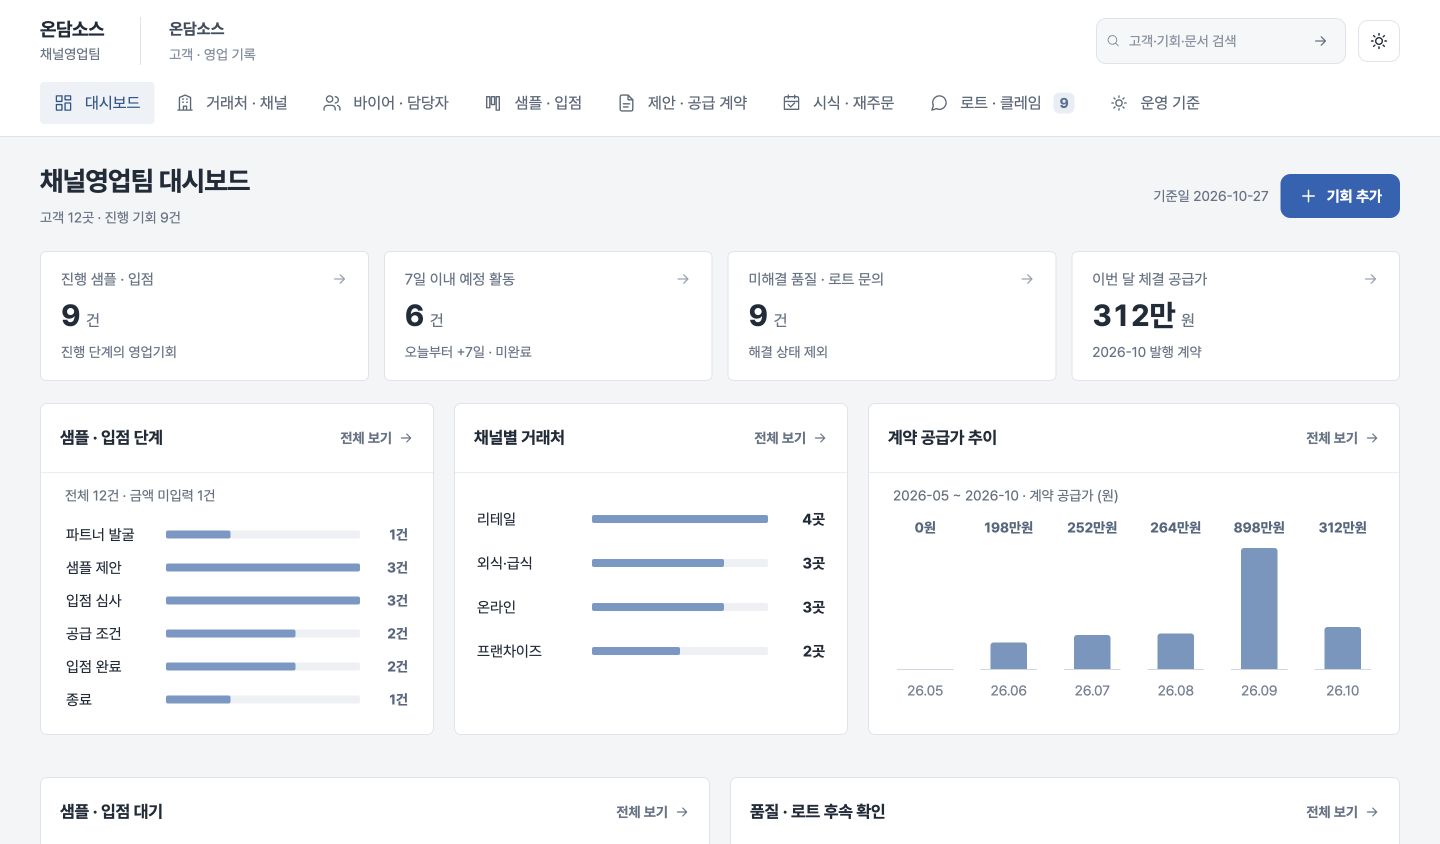Click the 파트너 발굴 progress bar
This screenshot has width=1440, height=844.
tap(263, 535)
